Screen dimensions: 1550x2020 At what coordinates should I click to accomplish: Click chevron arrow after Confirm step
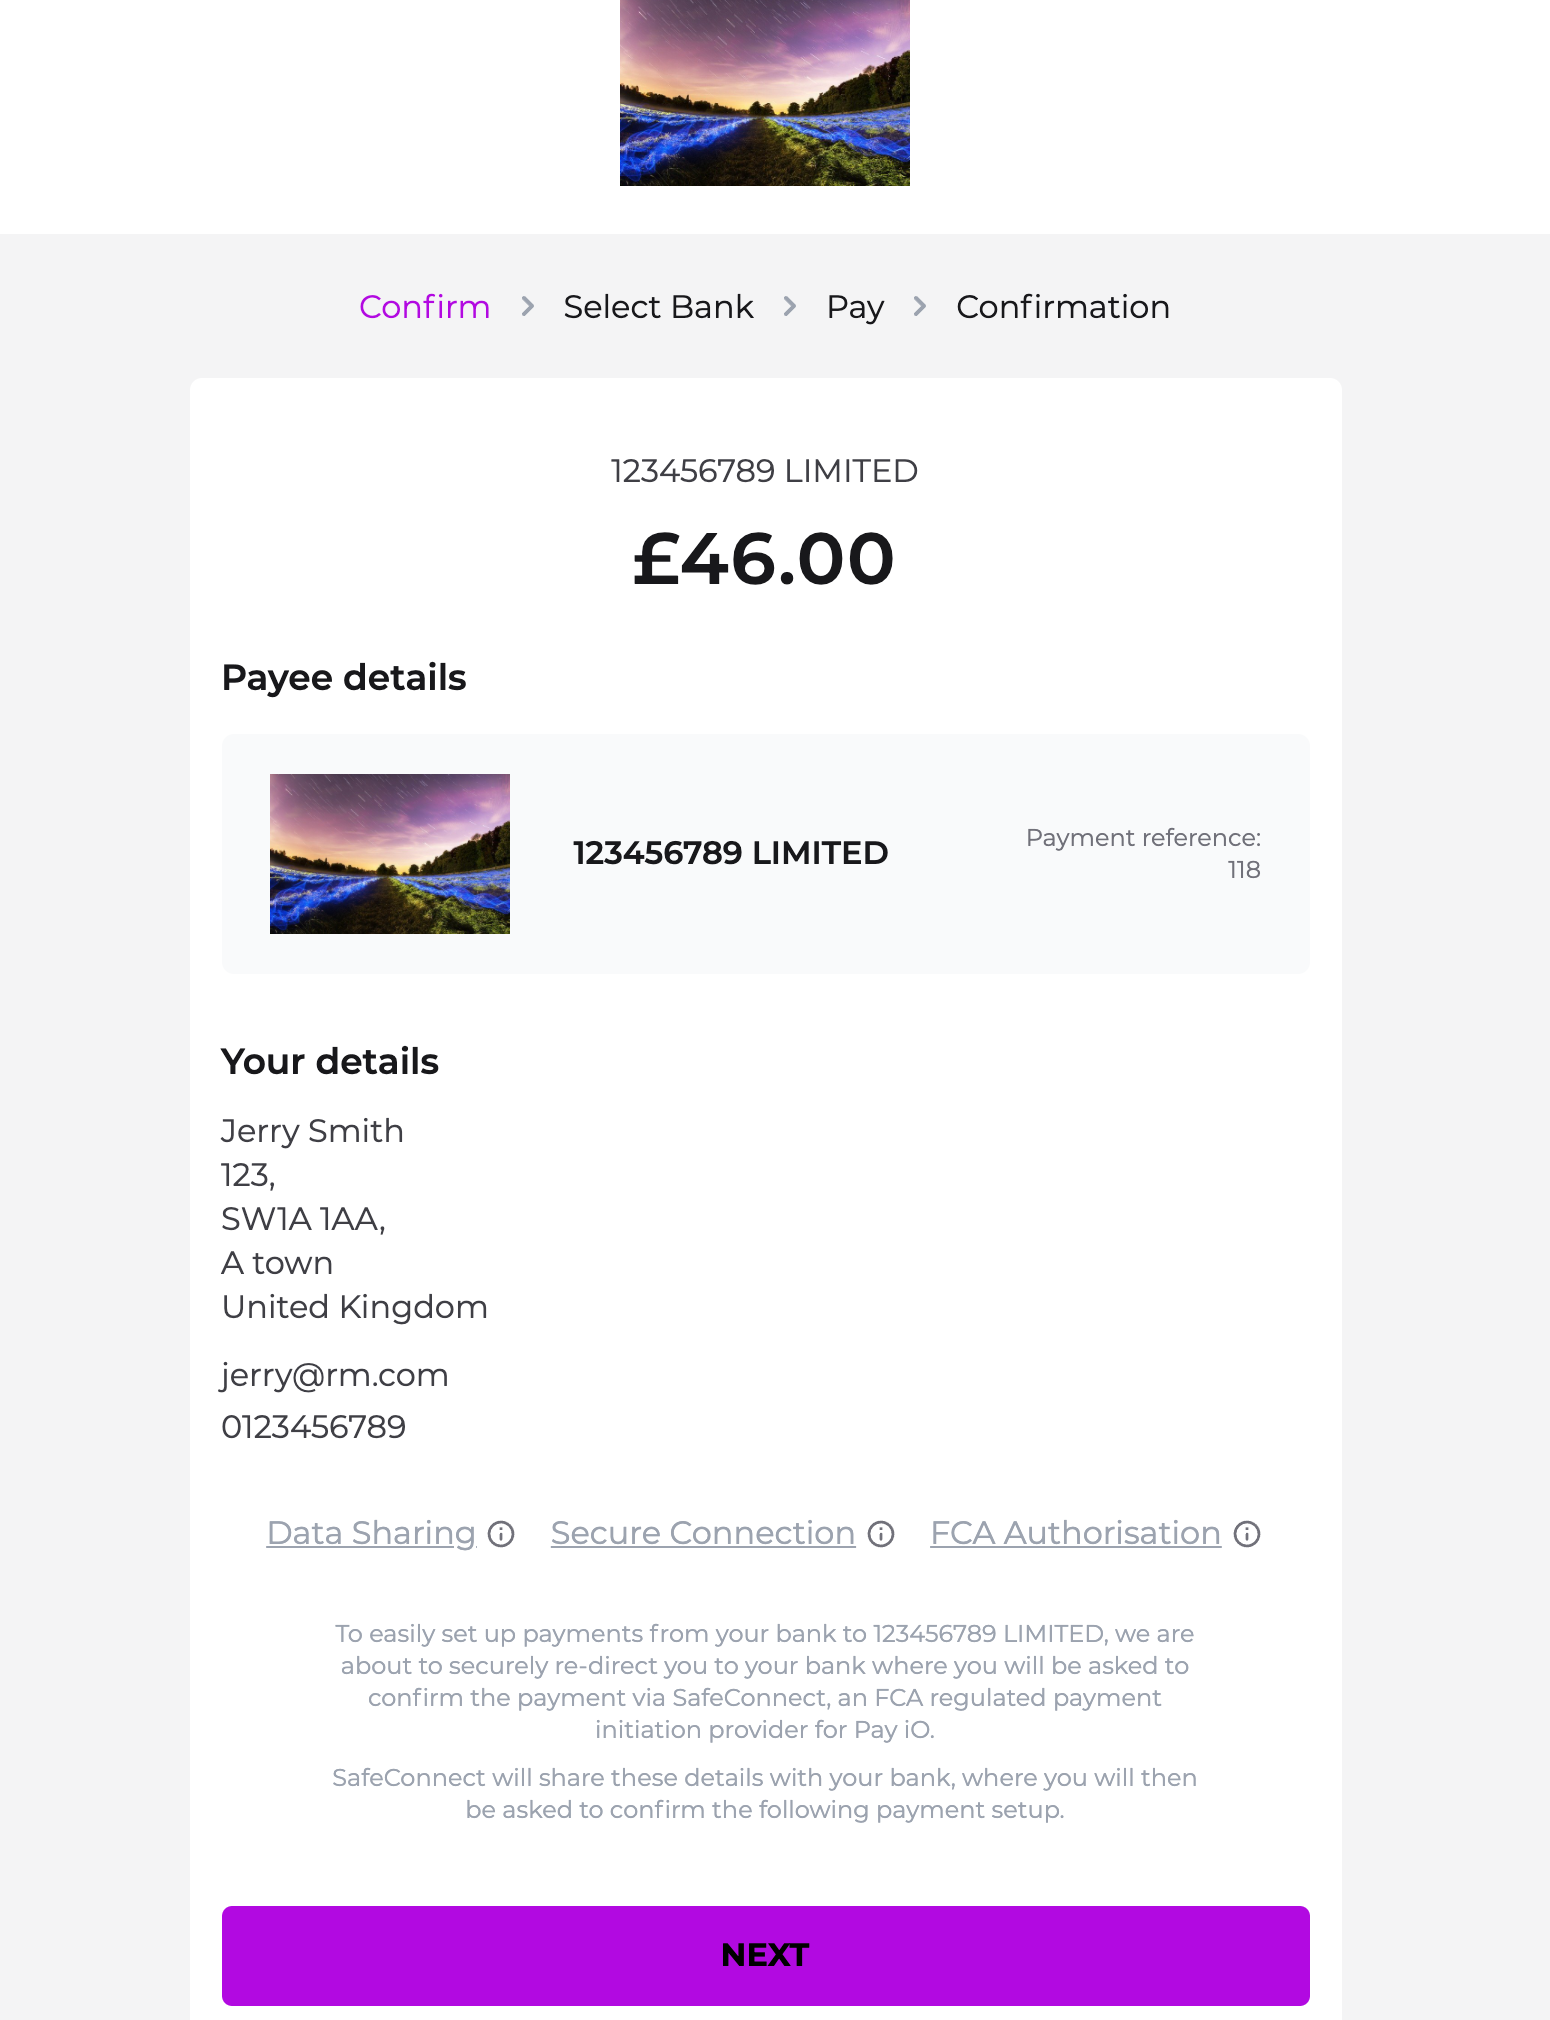[x=528, y=306]
